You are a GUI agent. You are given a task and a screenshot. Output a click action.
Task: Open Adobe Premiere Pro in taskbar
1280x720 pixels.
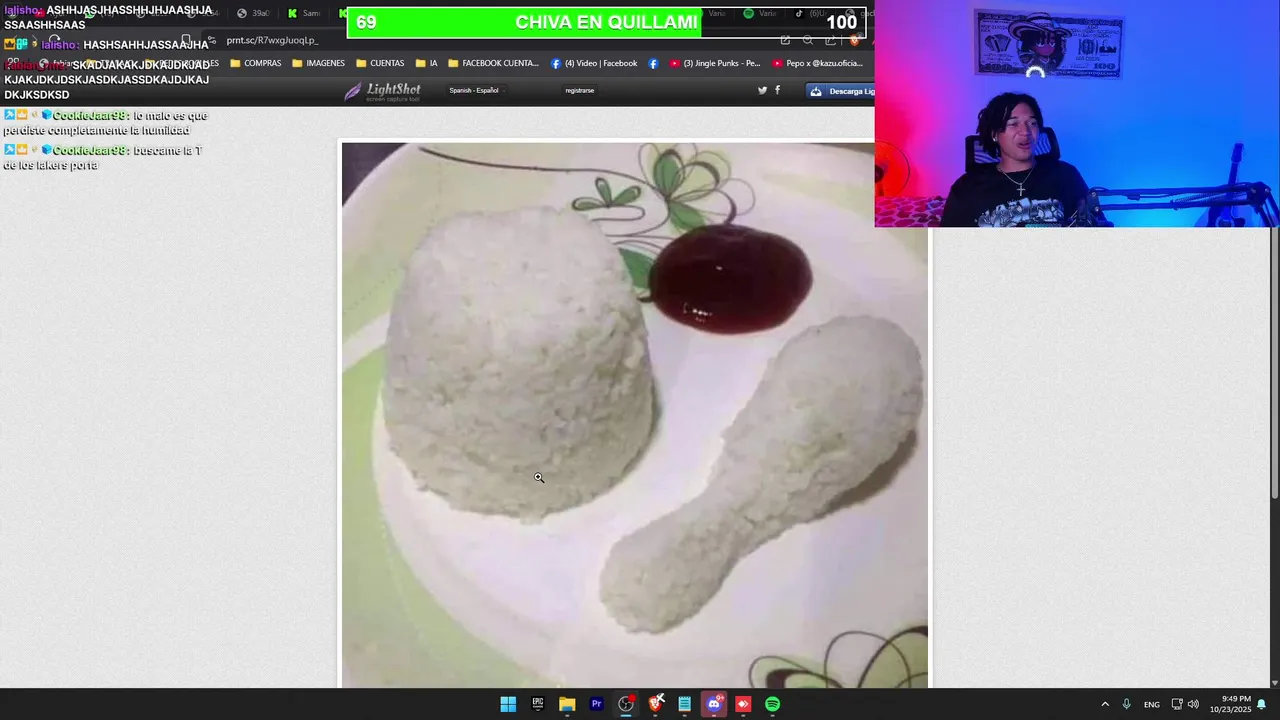pyautogui.click(x=596, y=704)
